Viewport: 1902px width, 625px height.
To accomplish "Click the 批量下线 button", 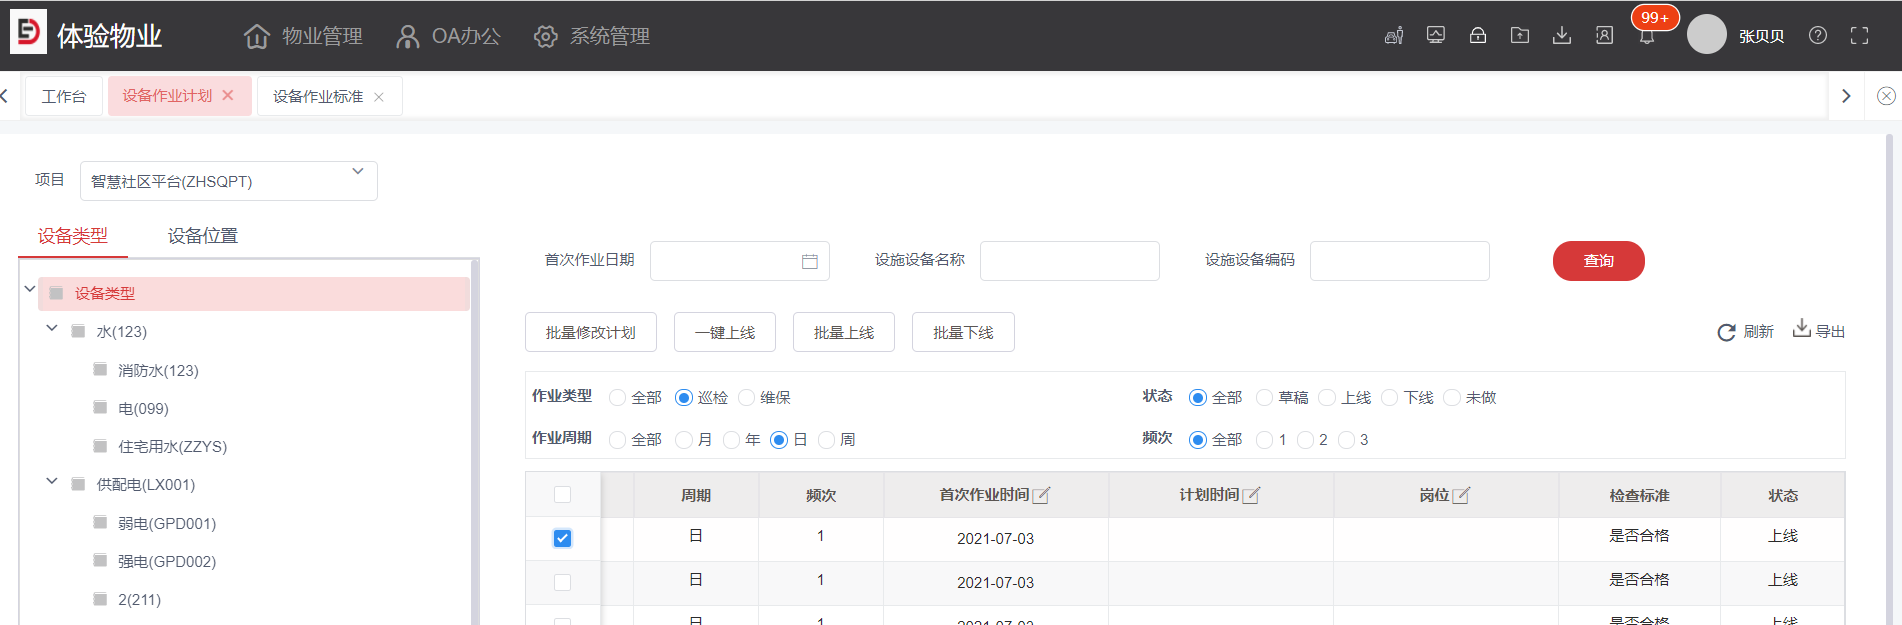I will coord(963,332).
